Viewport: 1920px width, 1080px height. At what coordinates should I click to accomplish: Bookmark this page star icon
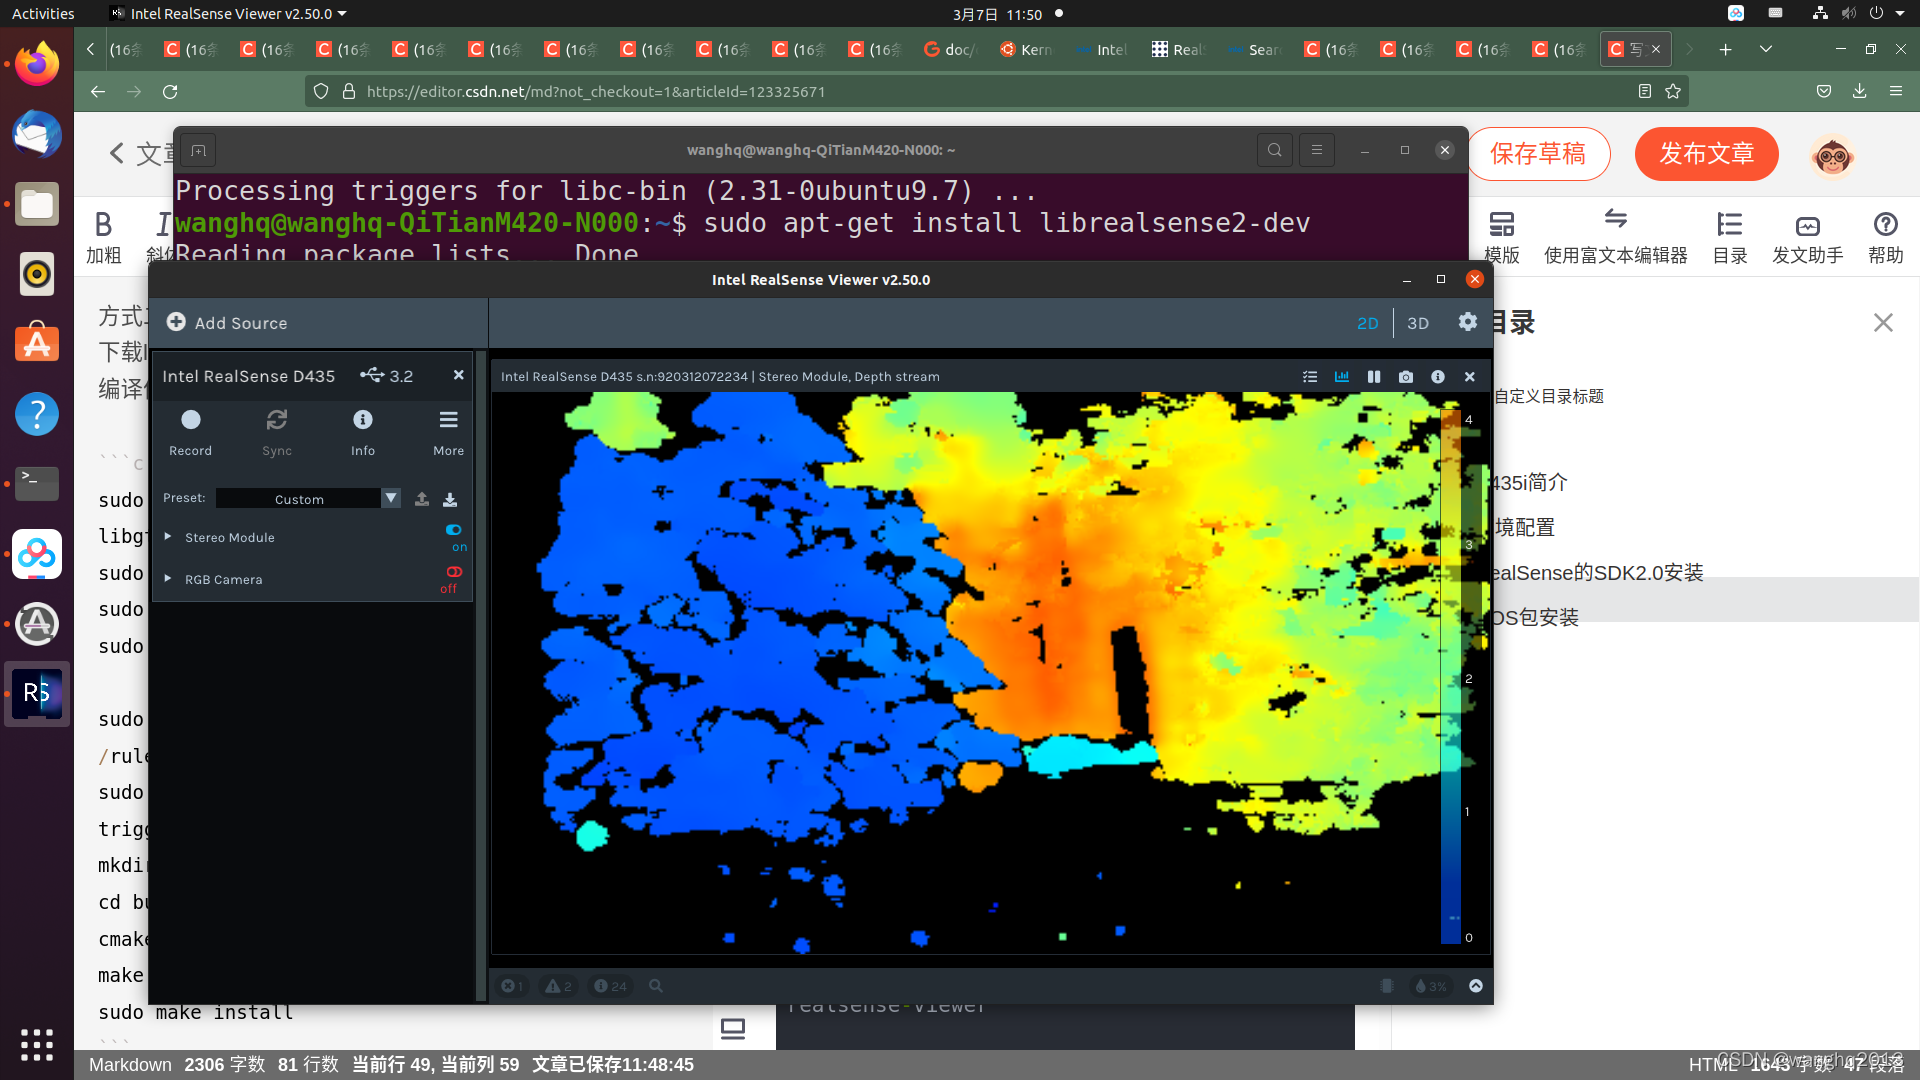[1673, 91]
